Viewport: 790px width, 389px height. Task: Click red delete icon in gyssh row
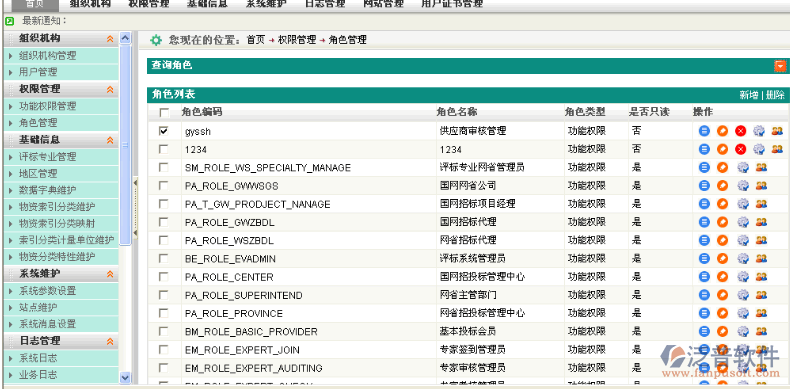[740, 131]
